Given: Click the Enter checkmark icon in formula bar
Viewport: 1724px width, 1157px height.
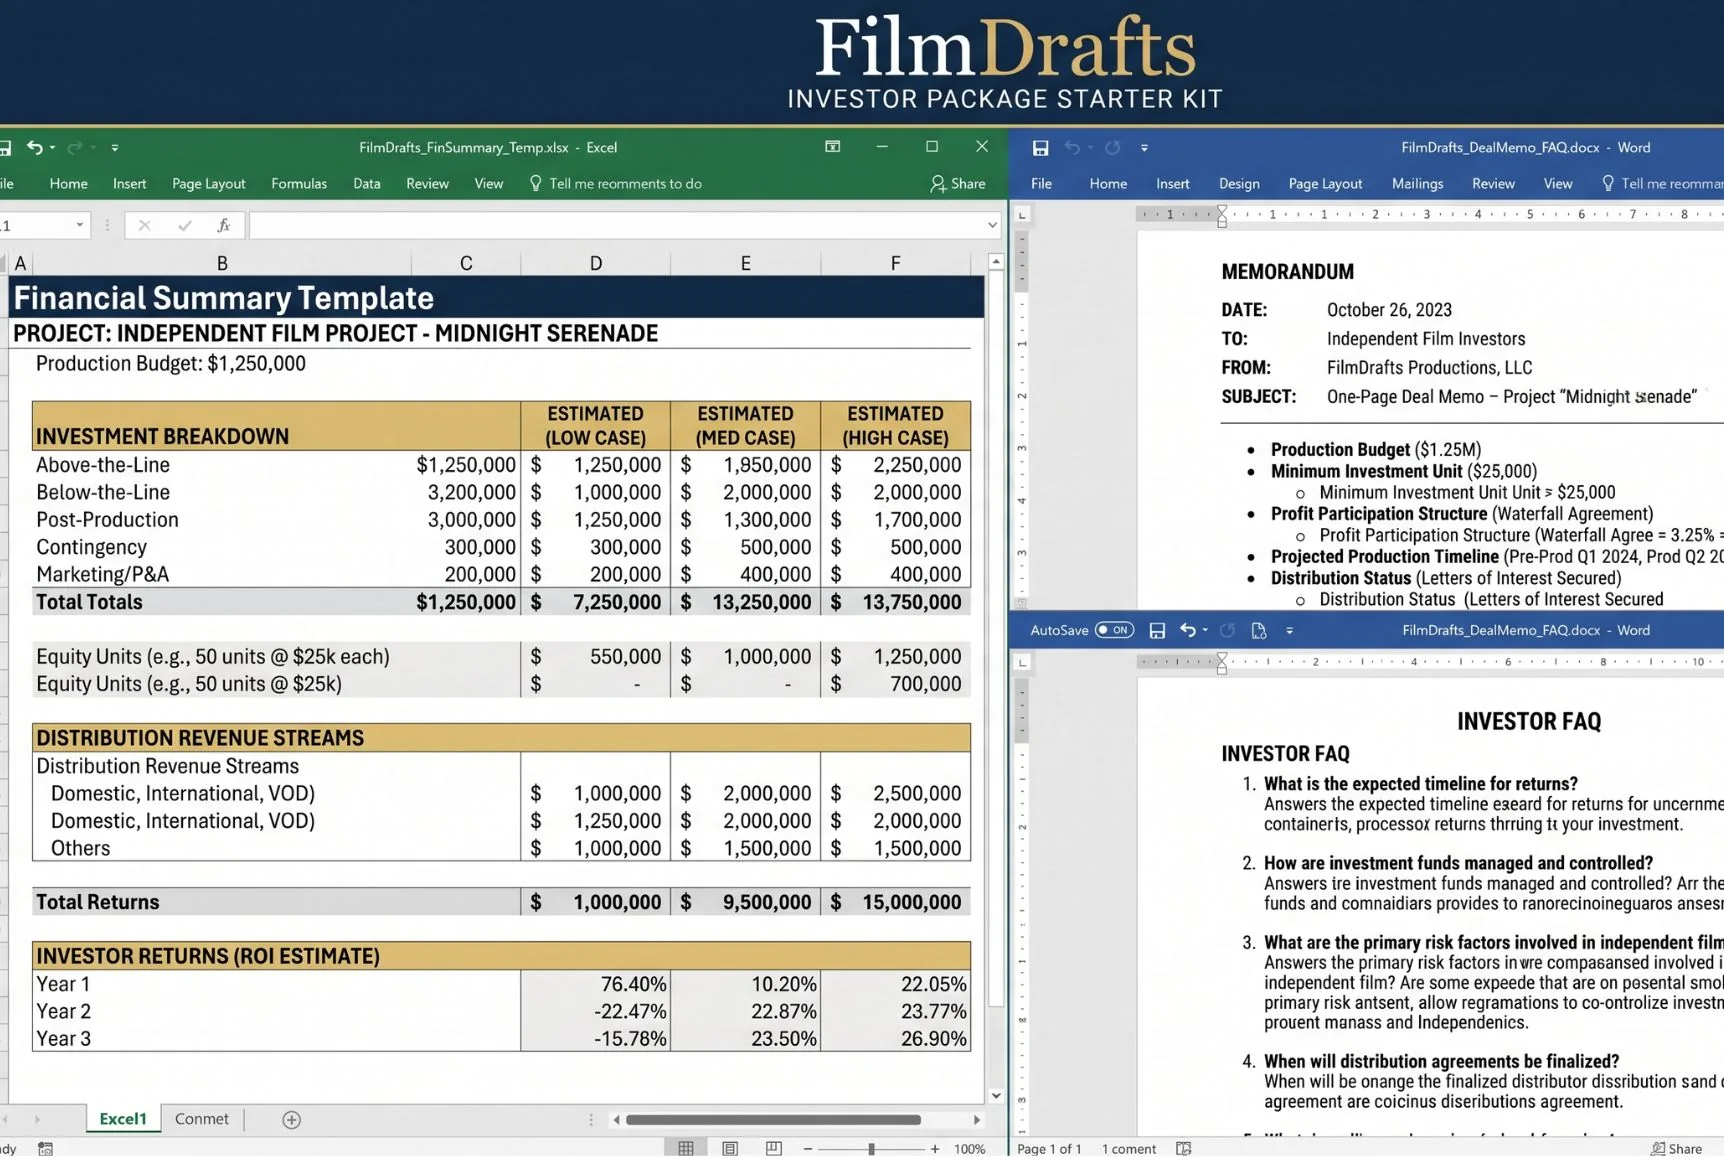Looking at the screenshot, I should [x=184, y=226].
